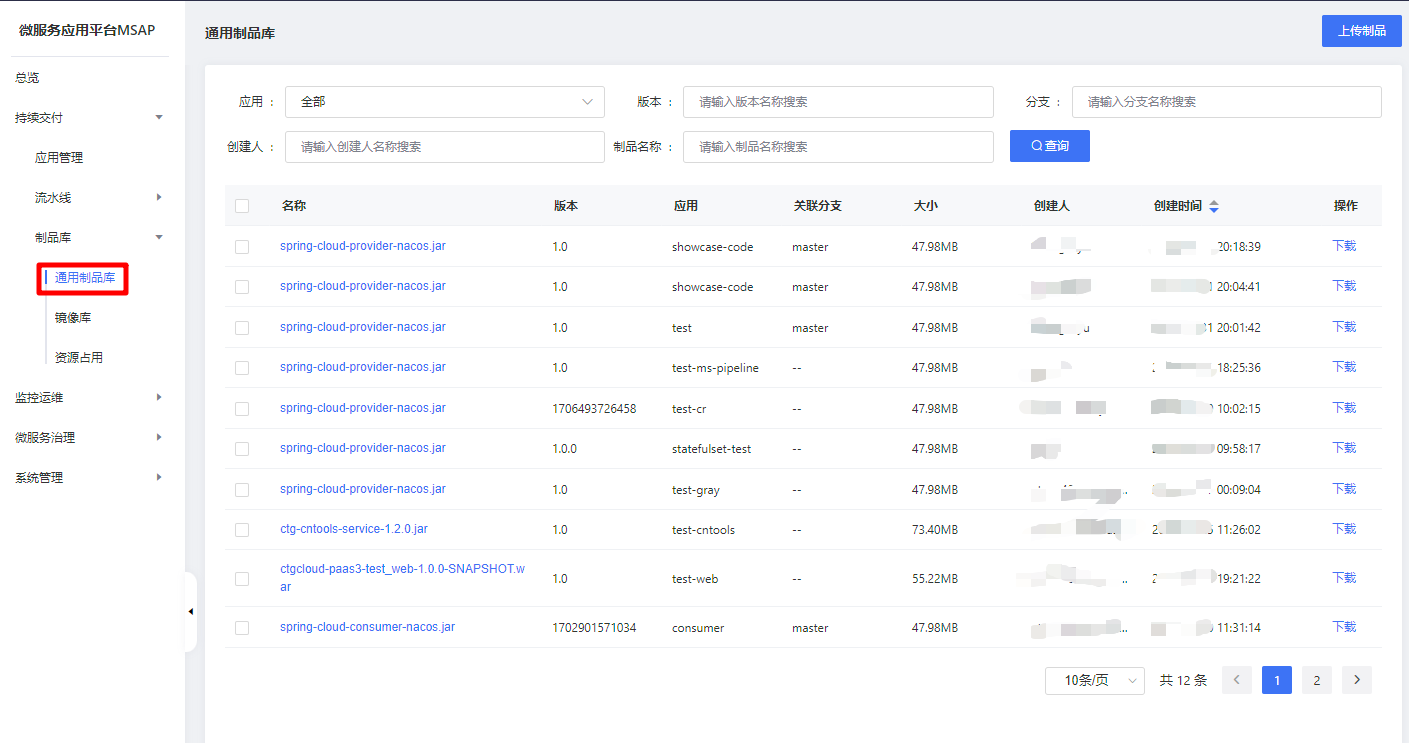Open ctg-cntools-service-1.2.0.jar link
The width and height of the screenshot is (1409, 743).
tap(354, 529)
